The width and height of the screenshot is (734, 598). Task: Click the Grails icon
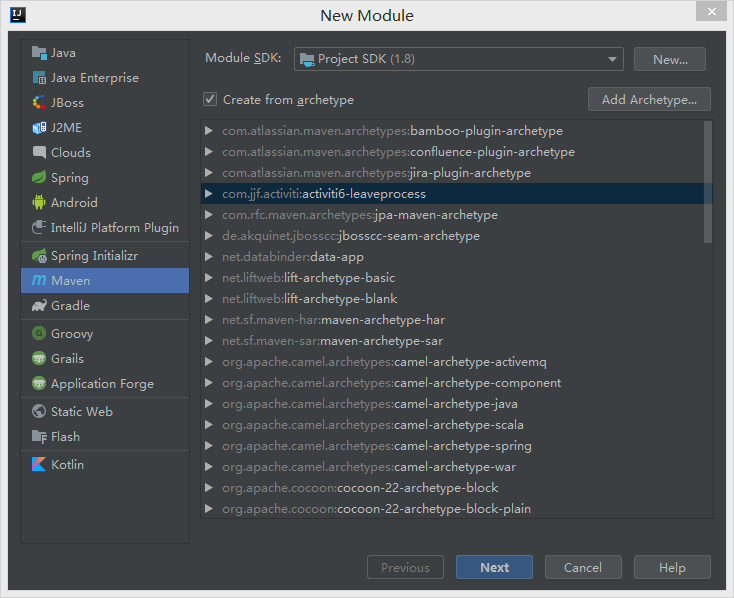tap(39, 359)
